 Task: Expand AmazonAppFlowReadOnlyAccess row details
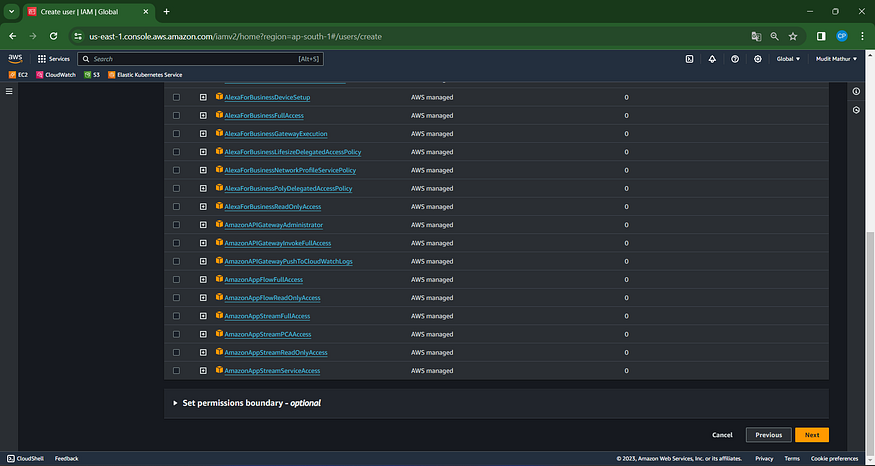[x=203, y=298]
